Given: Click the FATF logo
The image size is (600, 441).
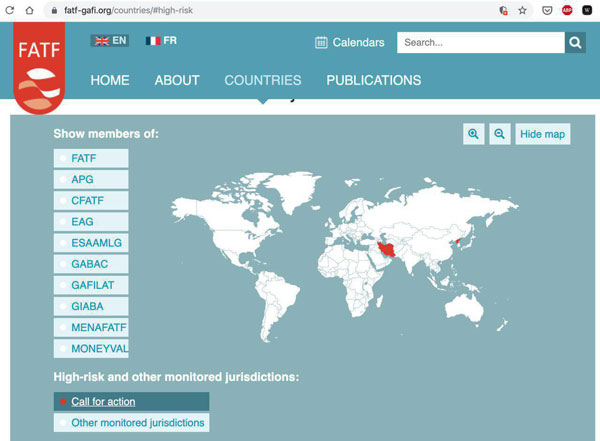Looking at the screenshot, I should pyautogui.click(x=39, y=68).
